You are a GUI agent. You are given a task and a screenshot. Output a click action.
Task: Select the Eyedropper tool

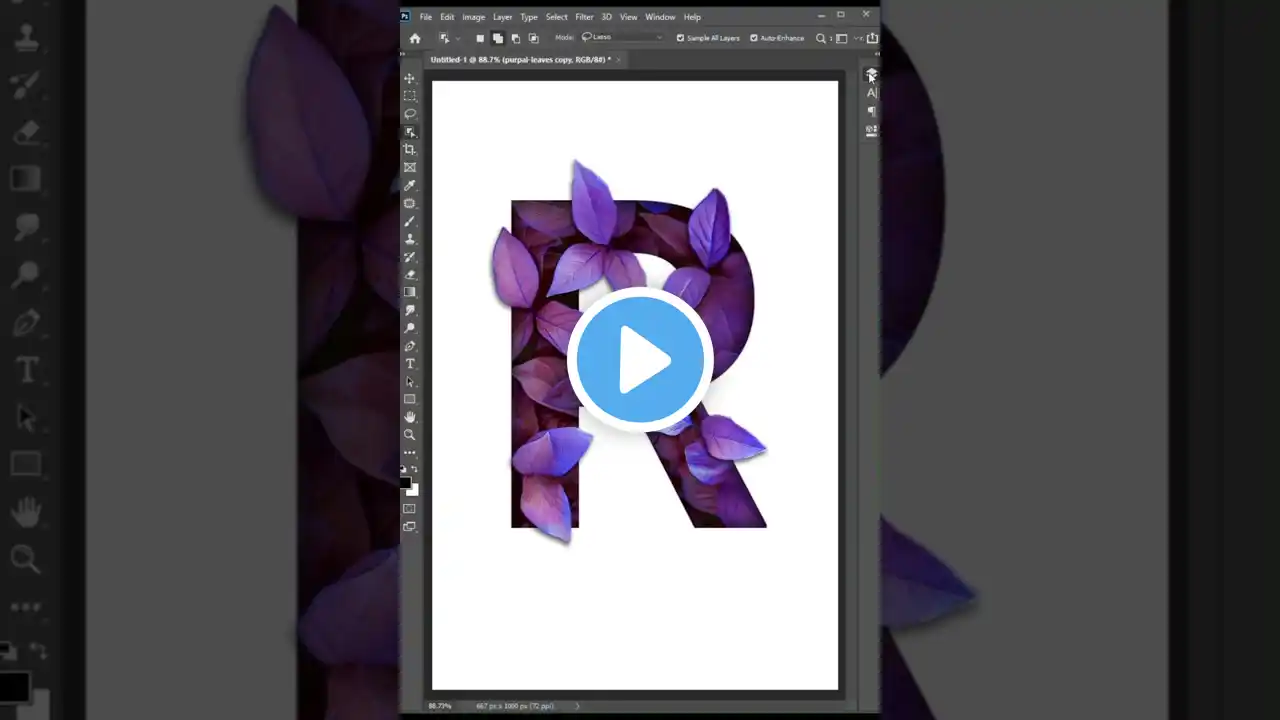click(x=409, y=185)
